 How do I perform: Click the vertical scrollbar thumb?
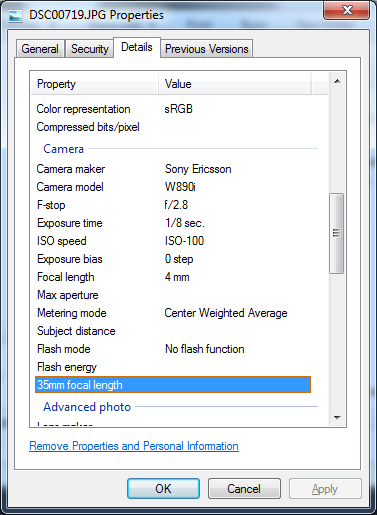tap(337, 233)
